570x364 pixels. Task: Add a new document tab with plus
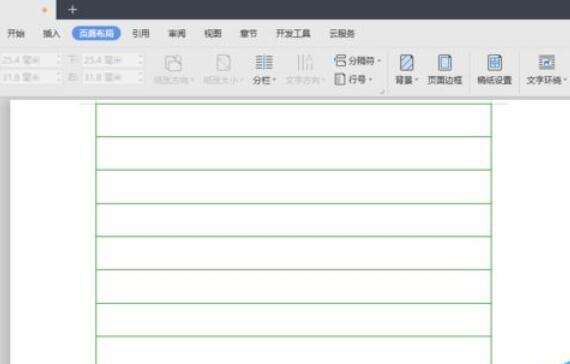coord(72,9)
